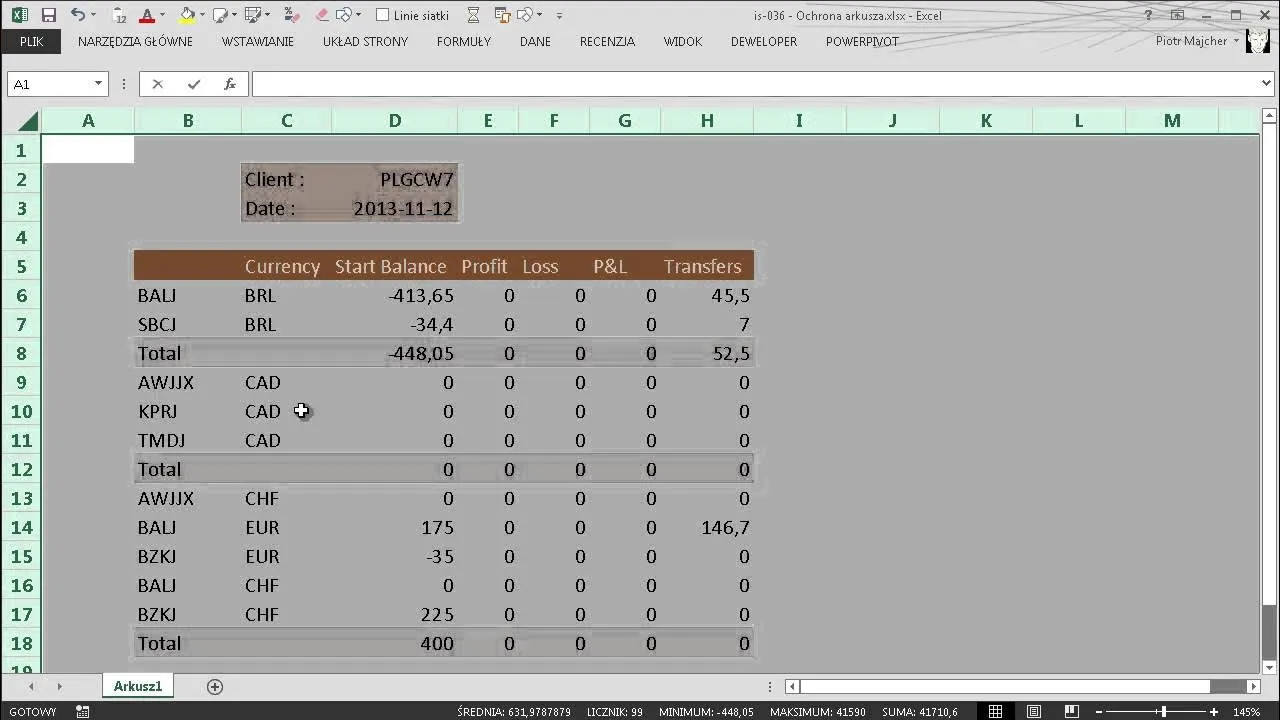The width and height of the screenshot is (1280, 720).
Task: Open macro recording icon in status bar
Action: point(83,711)
